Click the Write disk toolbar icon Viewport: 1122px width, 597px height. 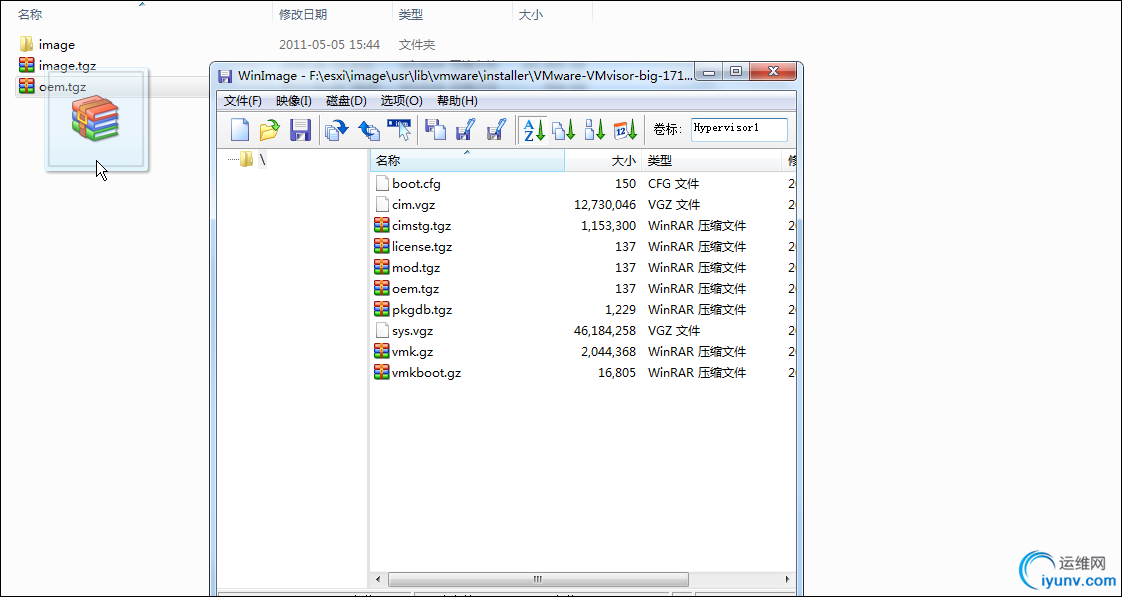click(x=465, y=130)
